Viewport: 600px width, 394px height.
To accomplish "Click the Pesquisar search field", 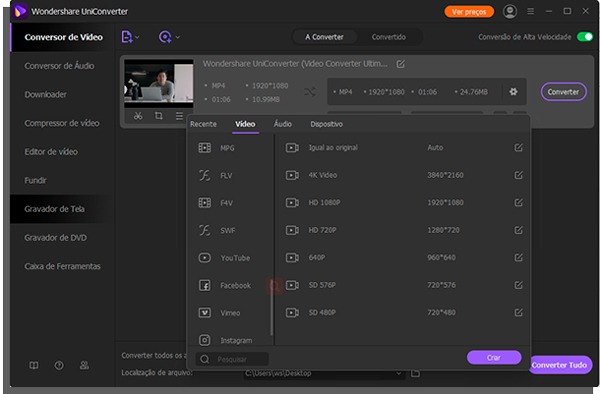I will (x=232, y=359).
